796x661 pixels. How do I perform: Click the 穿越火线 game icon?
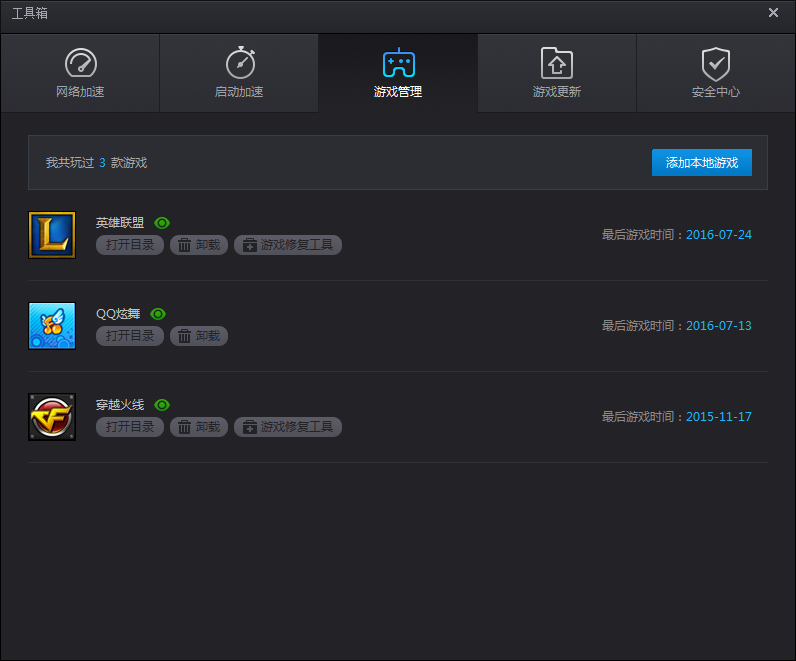[x=52, y=417]
